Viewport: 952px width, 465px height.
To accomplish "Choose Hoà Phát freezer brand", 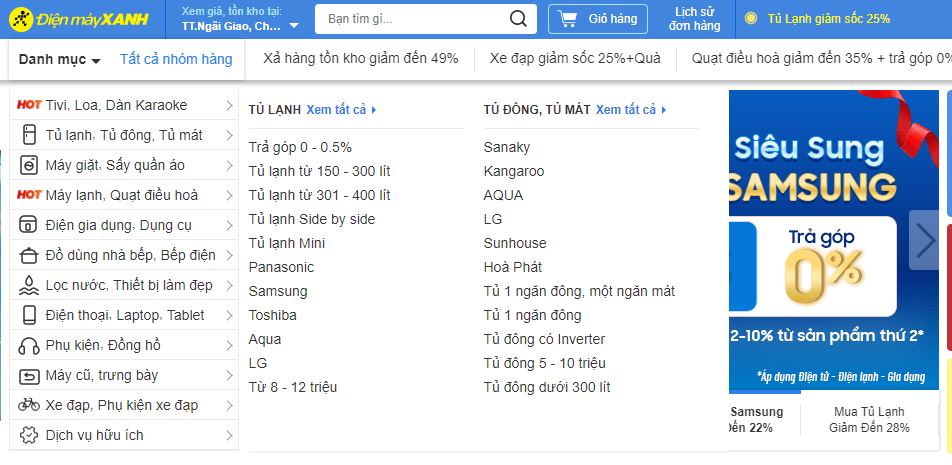I will [513, 267].
